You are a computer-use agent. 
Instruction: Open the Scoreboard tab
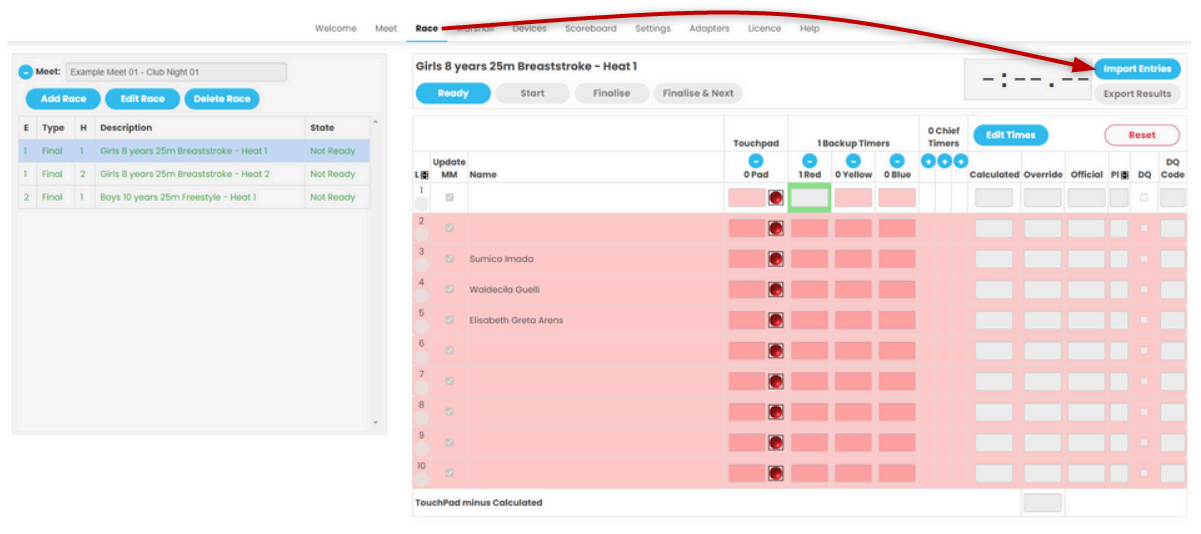(x=590, y=29)
